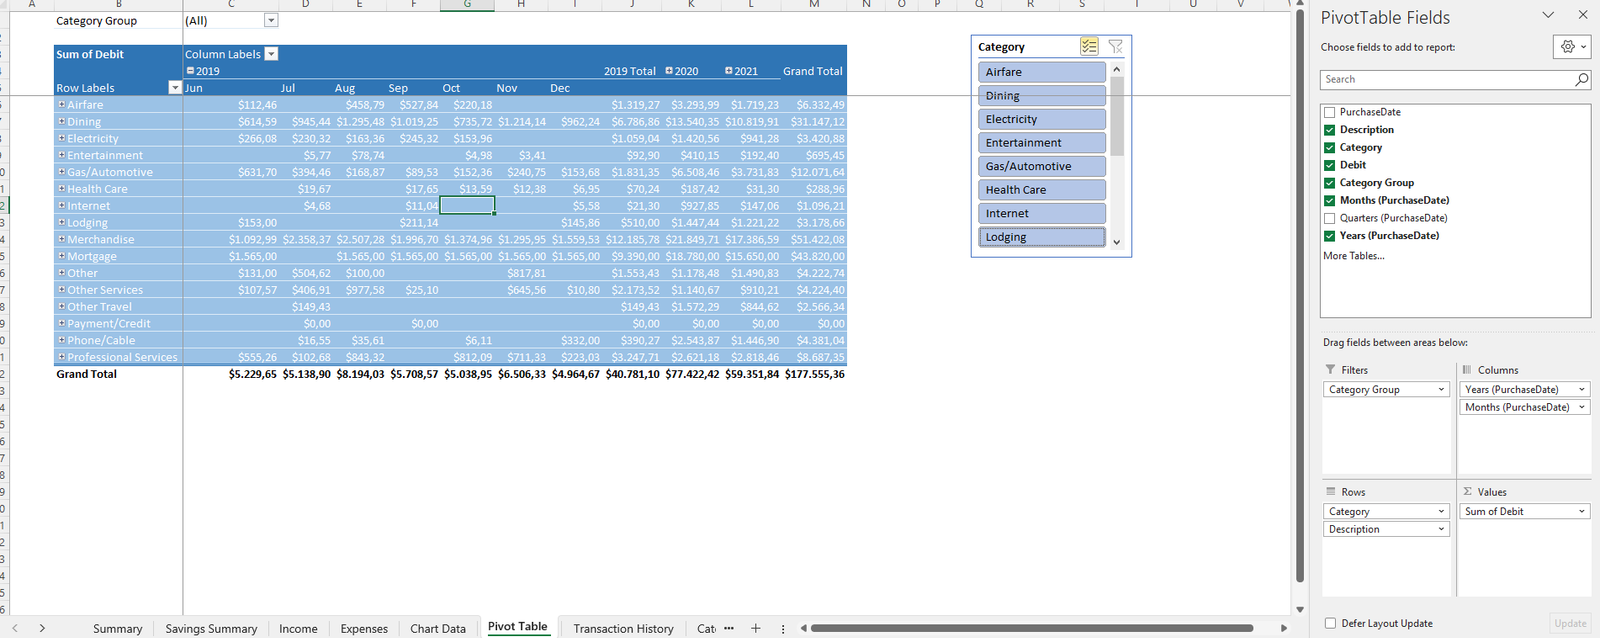Select Dining in the Category slicer

[1042, 96]
